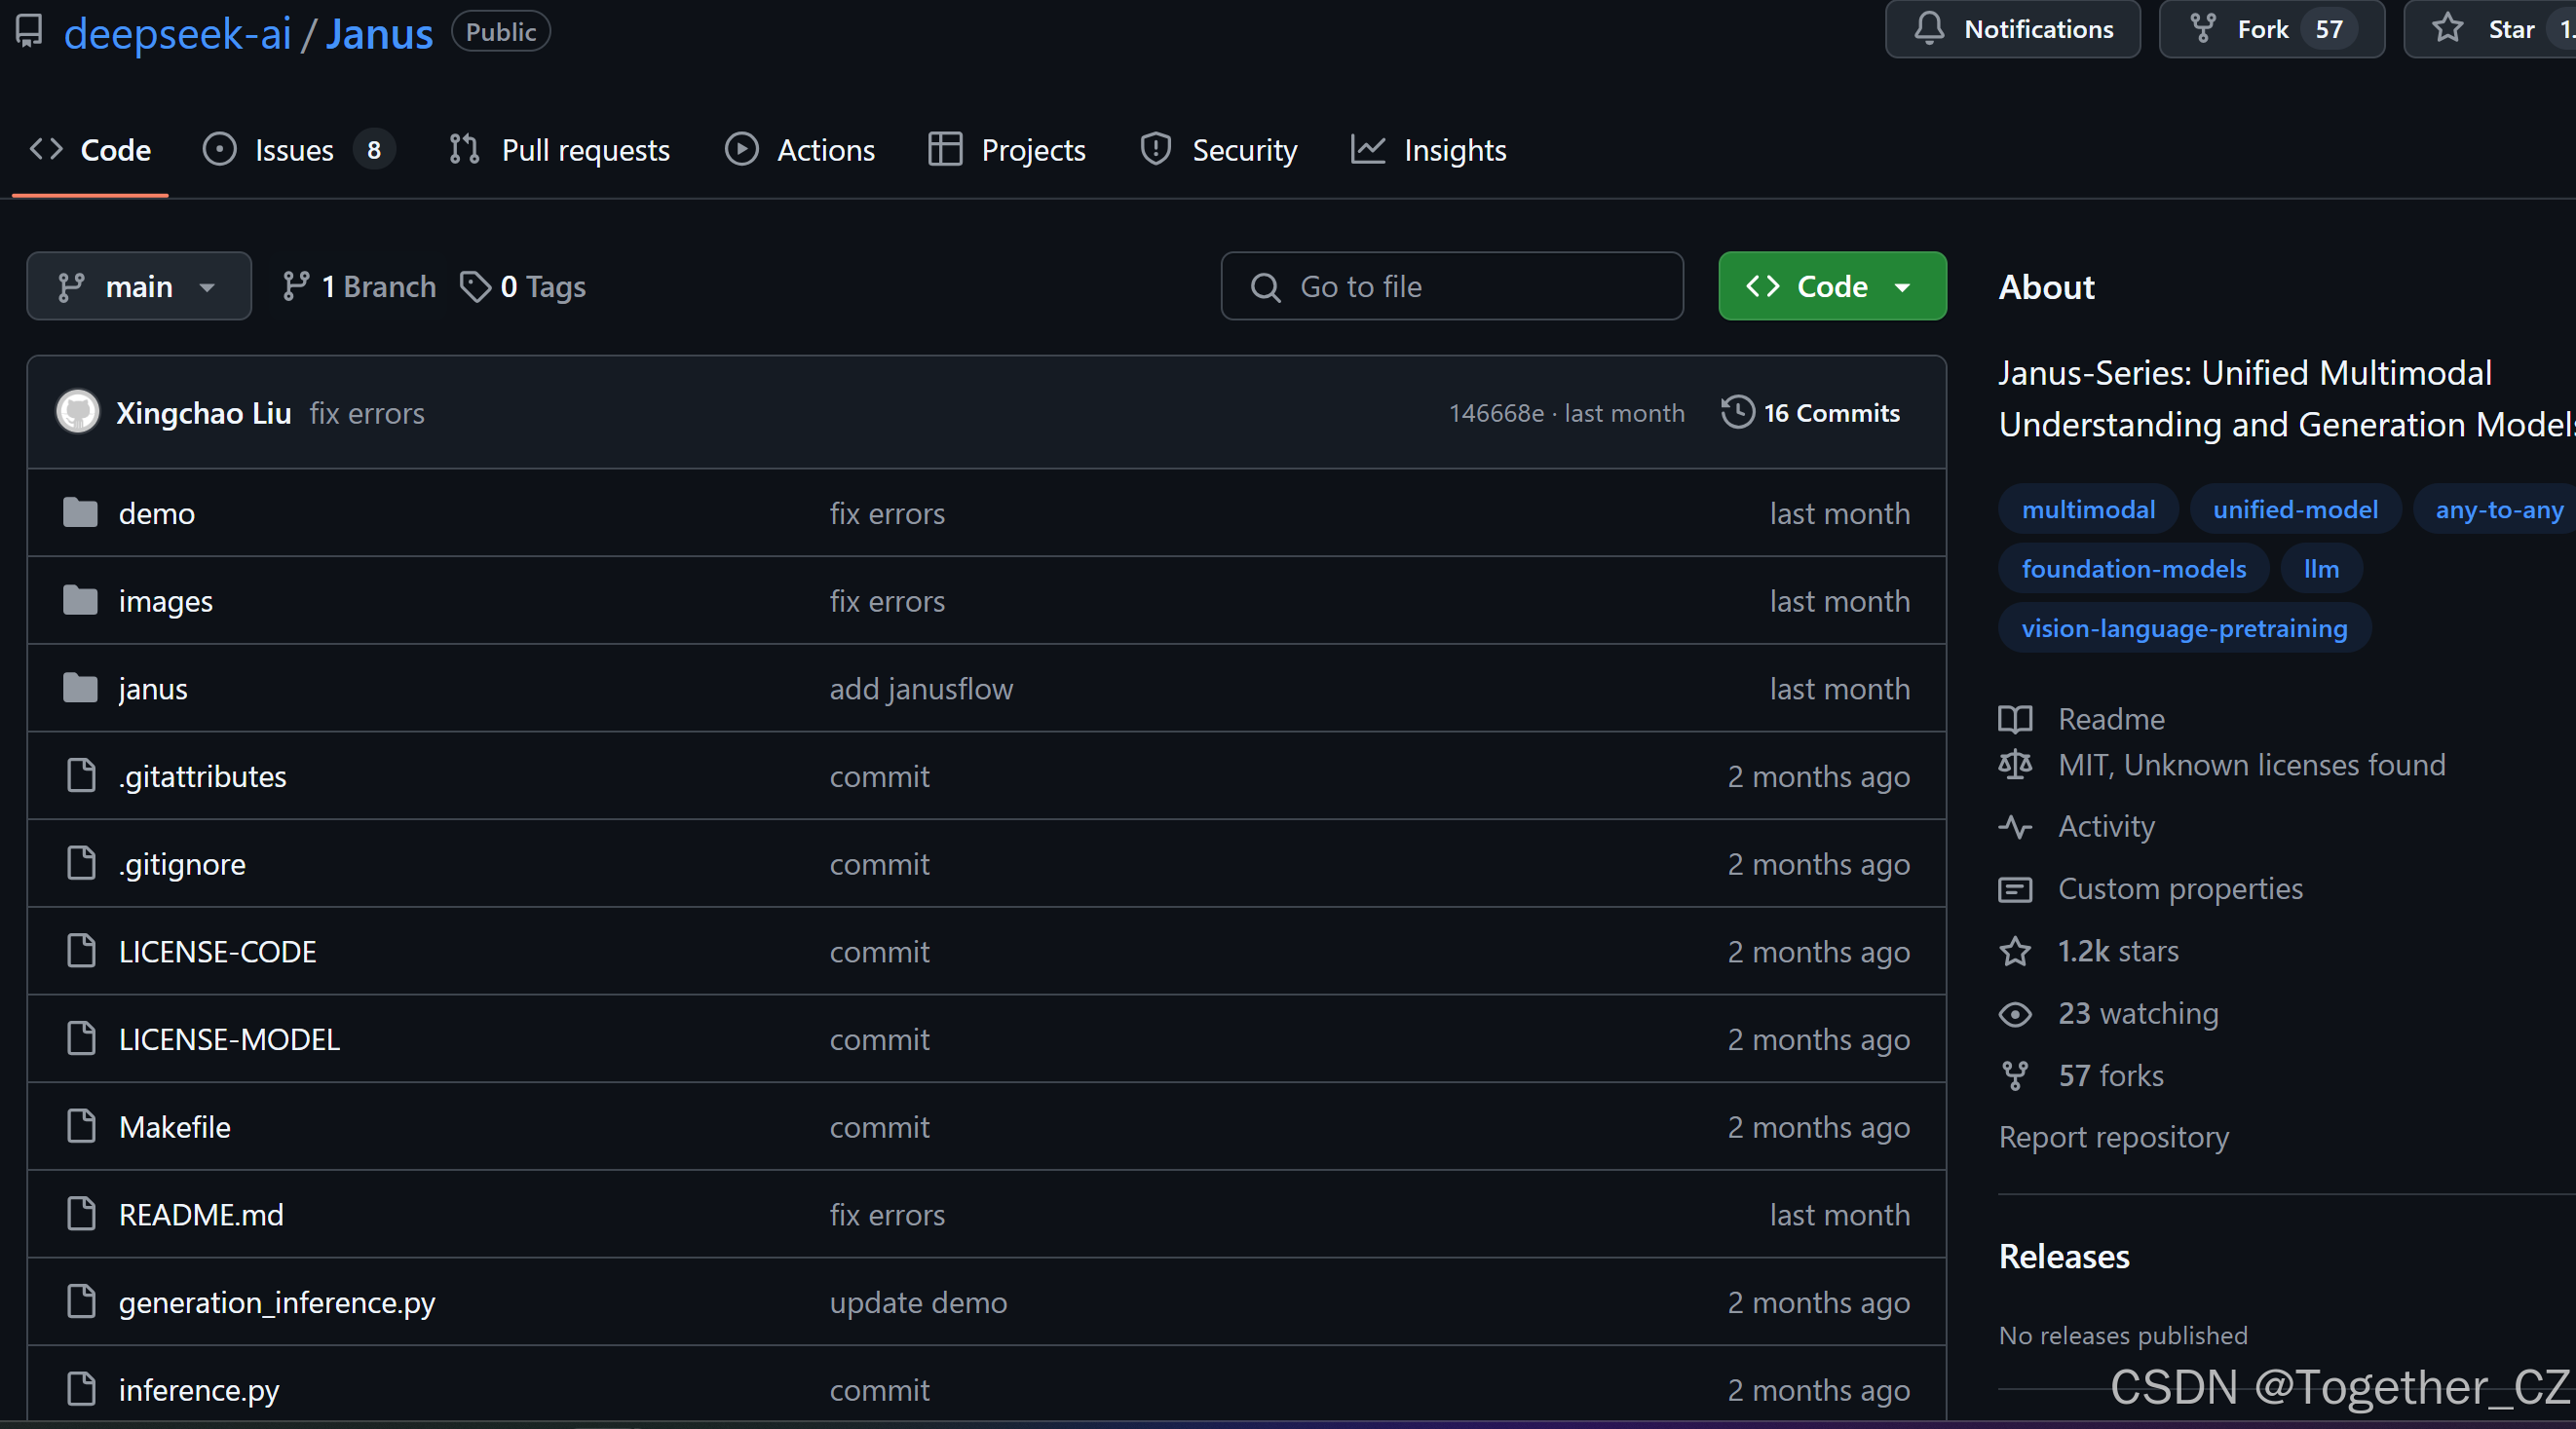The height and width of the screenshot is (1429, 2576).
Task: Switch to the Issues tab
Action: pos(294,150)
